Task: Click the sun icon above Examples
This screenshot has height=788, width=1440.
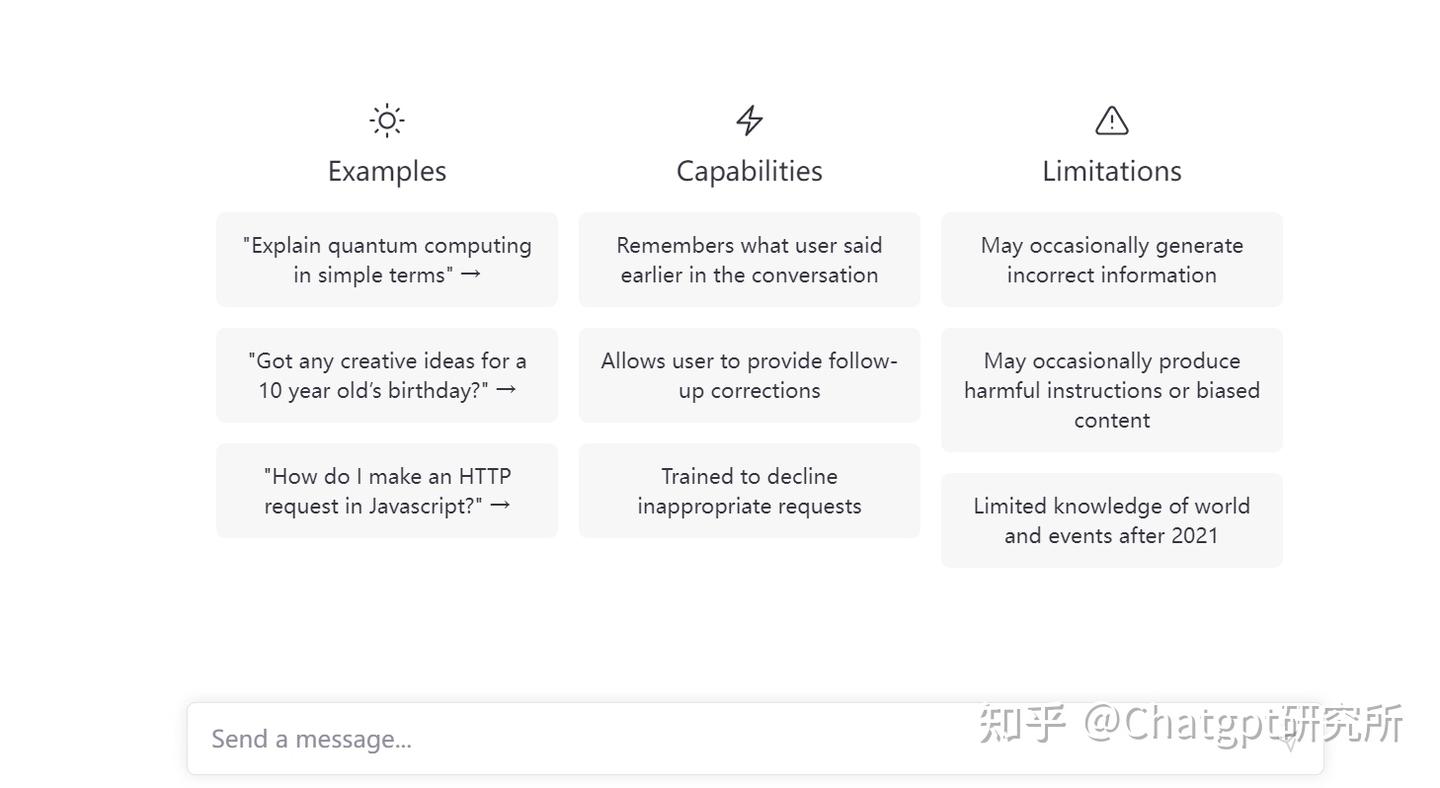Action: (x=387, y=121)
